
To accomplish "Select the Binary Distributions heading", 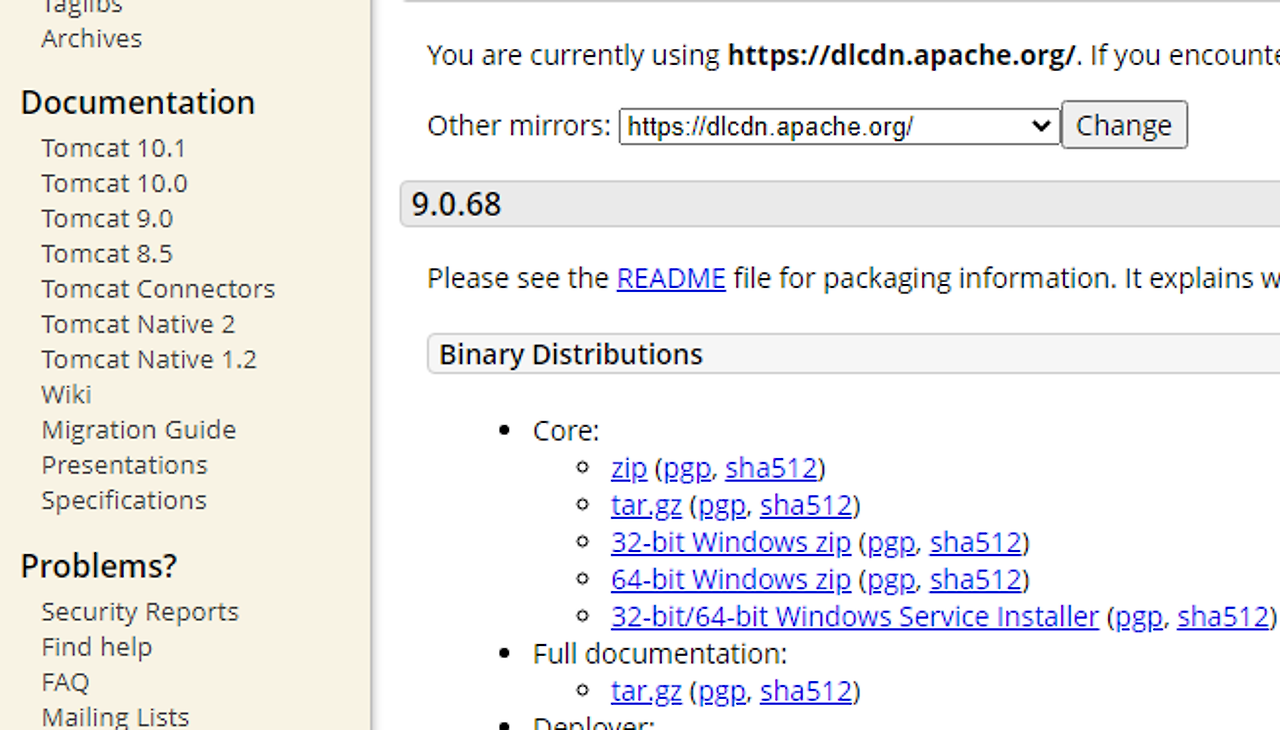I will pyautogui.click(x=571, y=355).
